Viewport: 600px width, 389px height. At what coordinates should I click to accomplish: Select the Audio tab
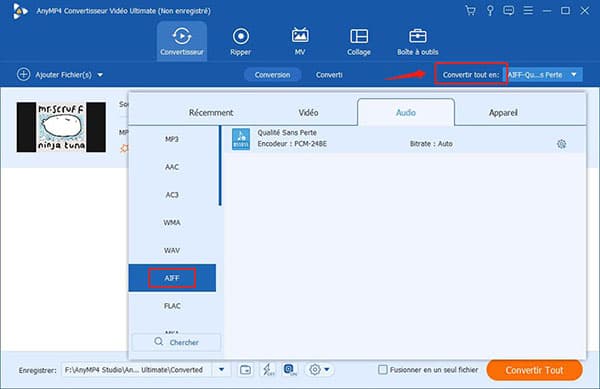[406, 112]
